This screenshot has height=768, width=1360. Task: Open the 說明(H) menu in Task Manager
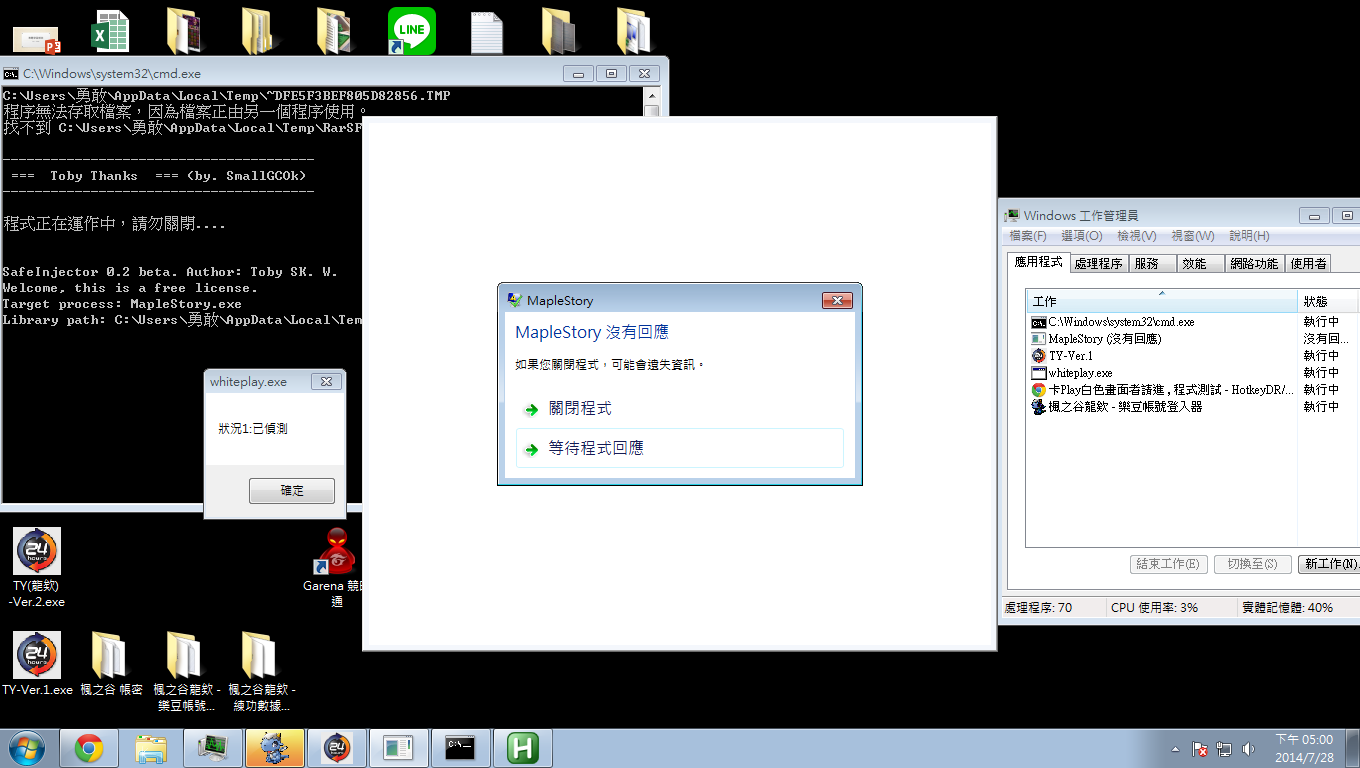[1249, 236]
